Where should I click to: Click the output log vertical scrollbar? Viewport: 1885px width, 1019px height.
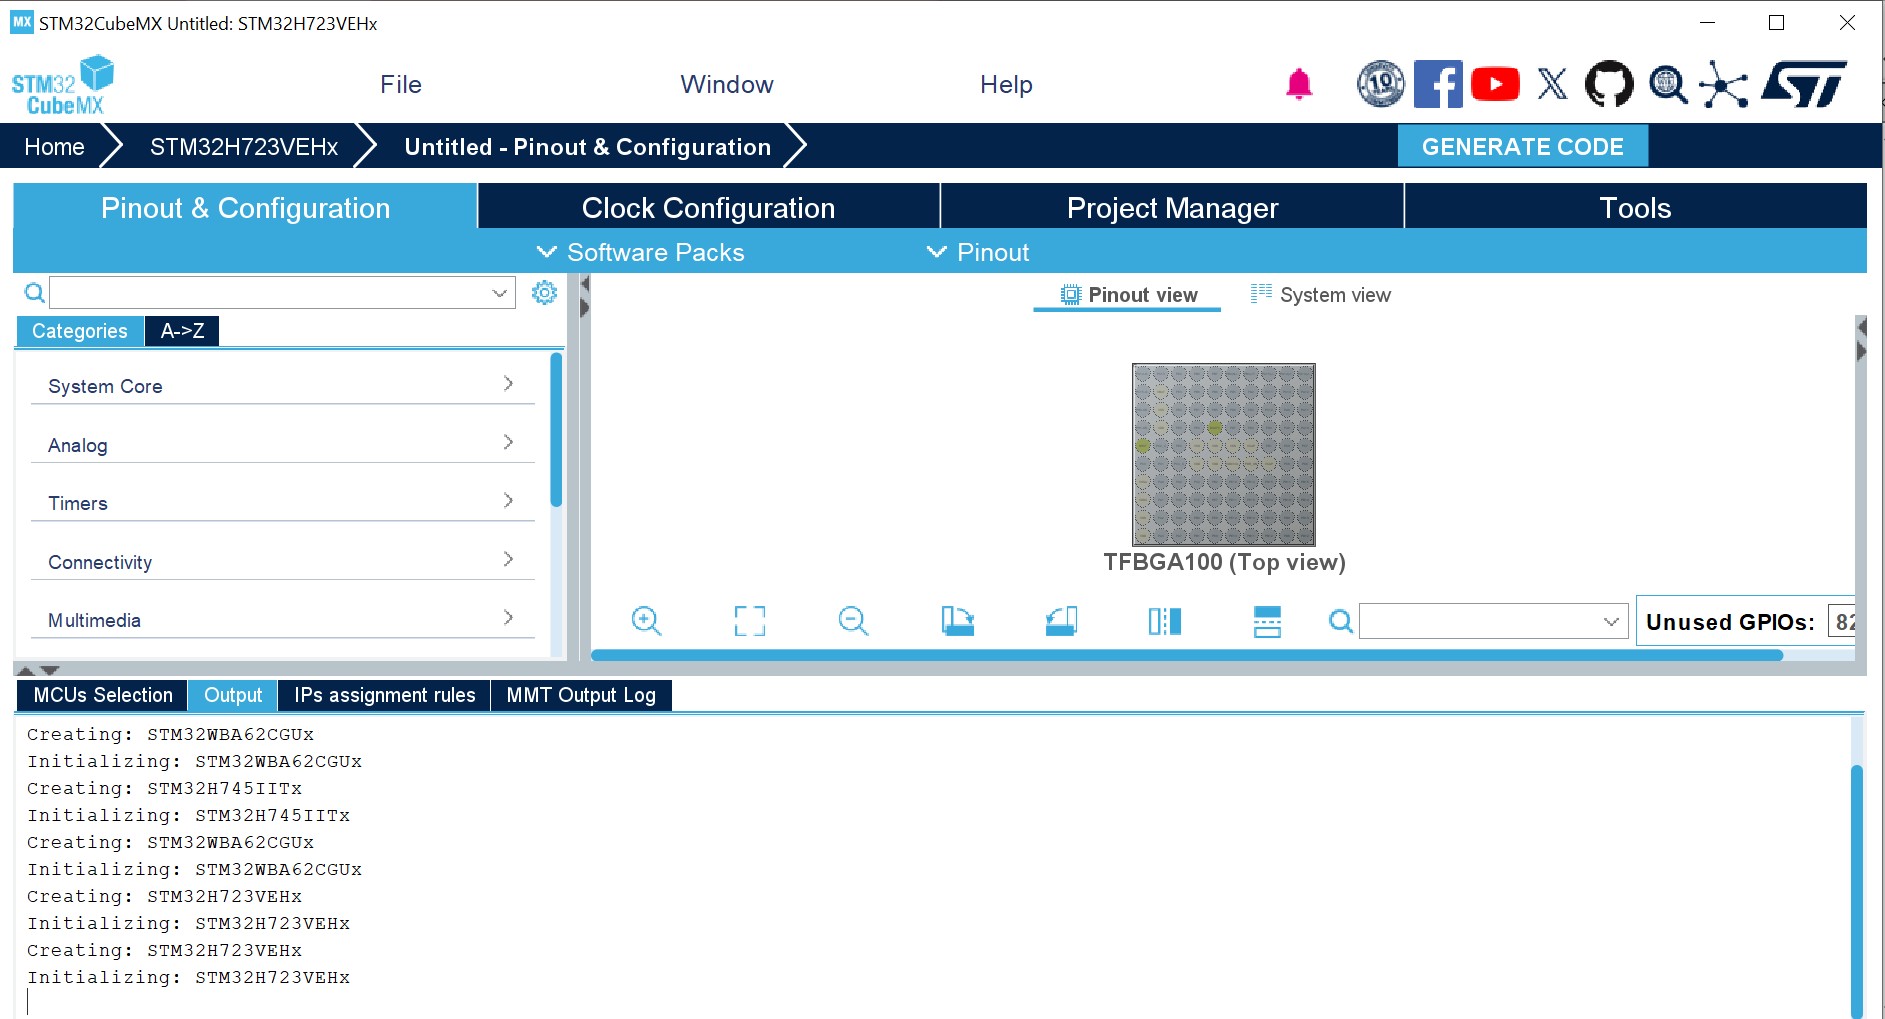[1856, 890]
